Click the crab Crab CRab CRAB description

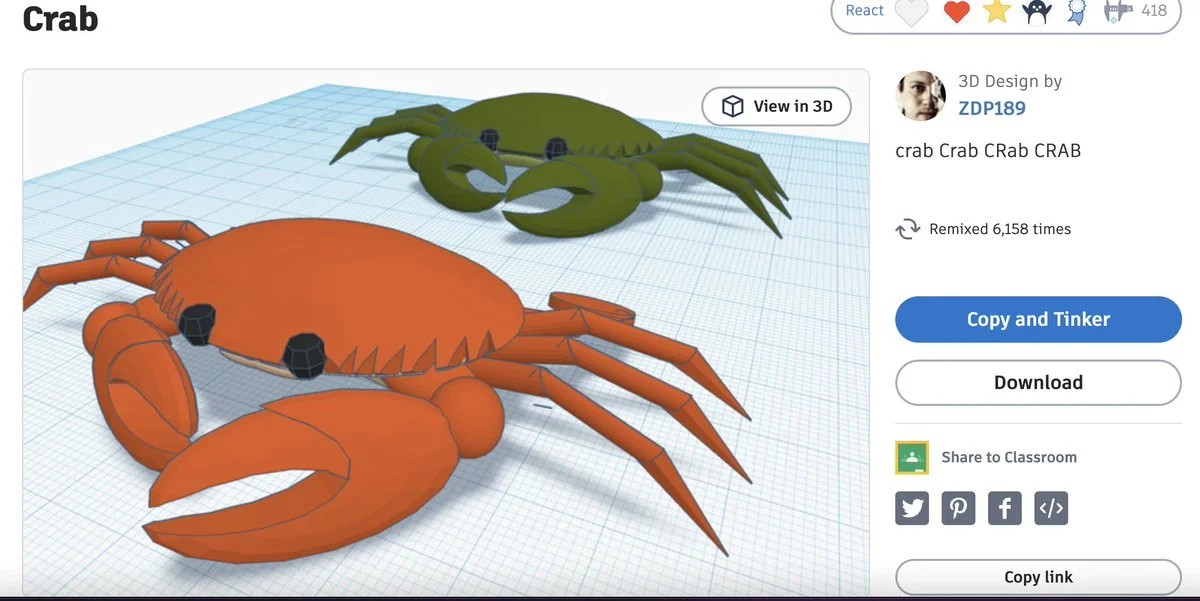pyautogui.click(x=988, y=151)
